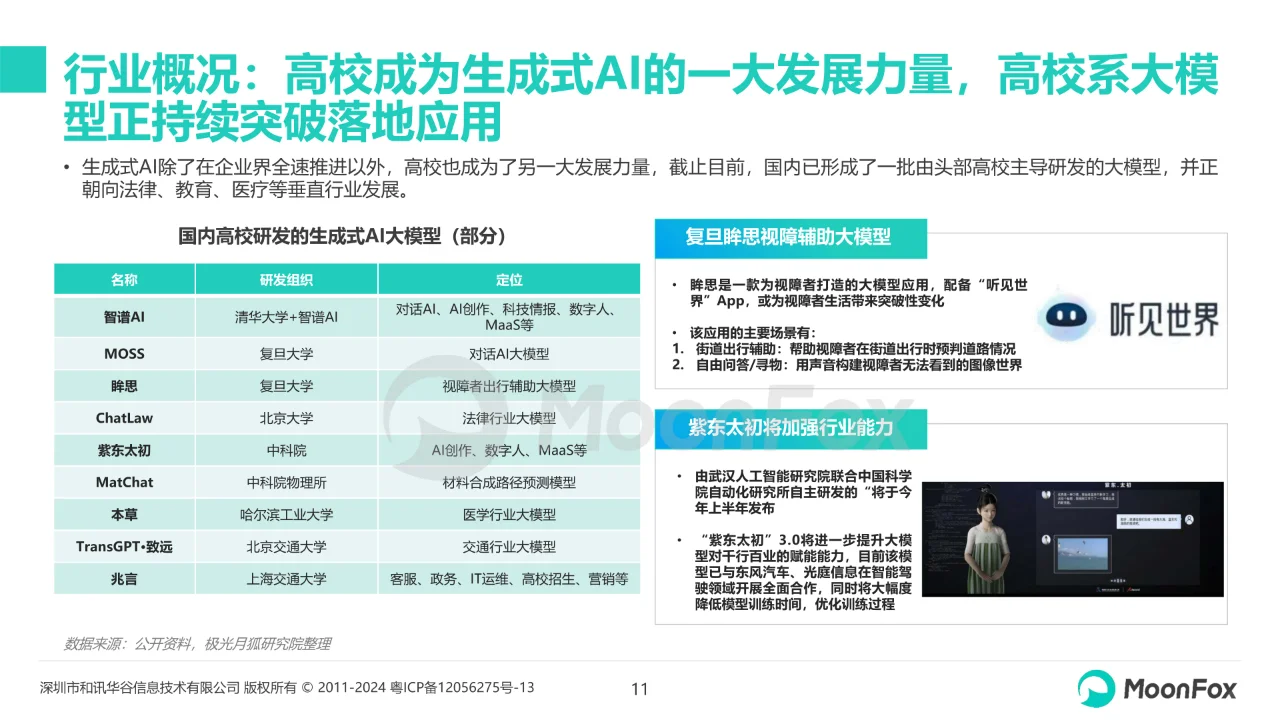Select the 智谱AI name cell
Screen dimensions: 1280x720
click(x=124, y=317)
